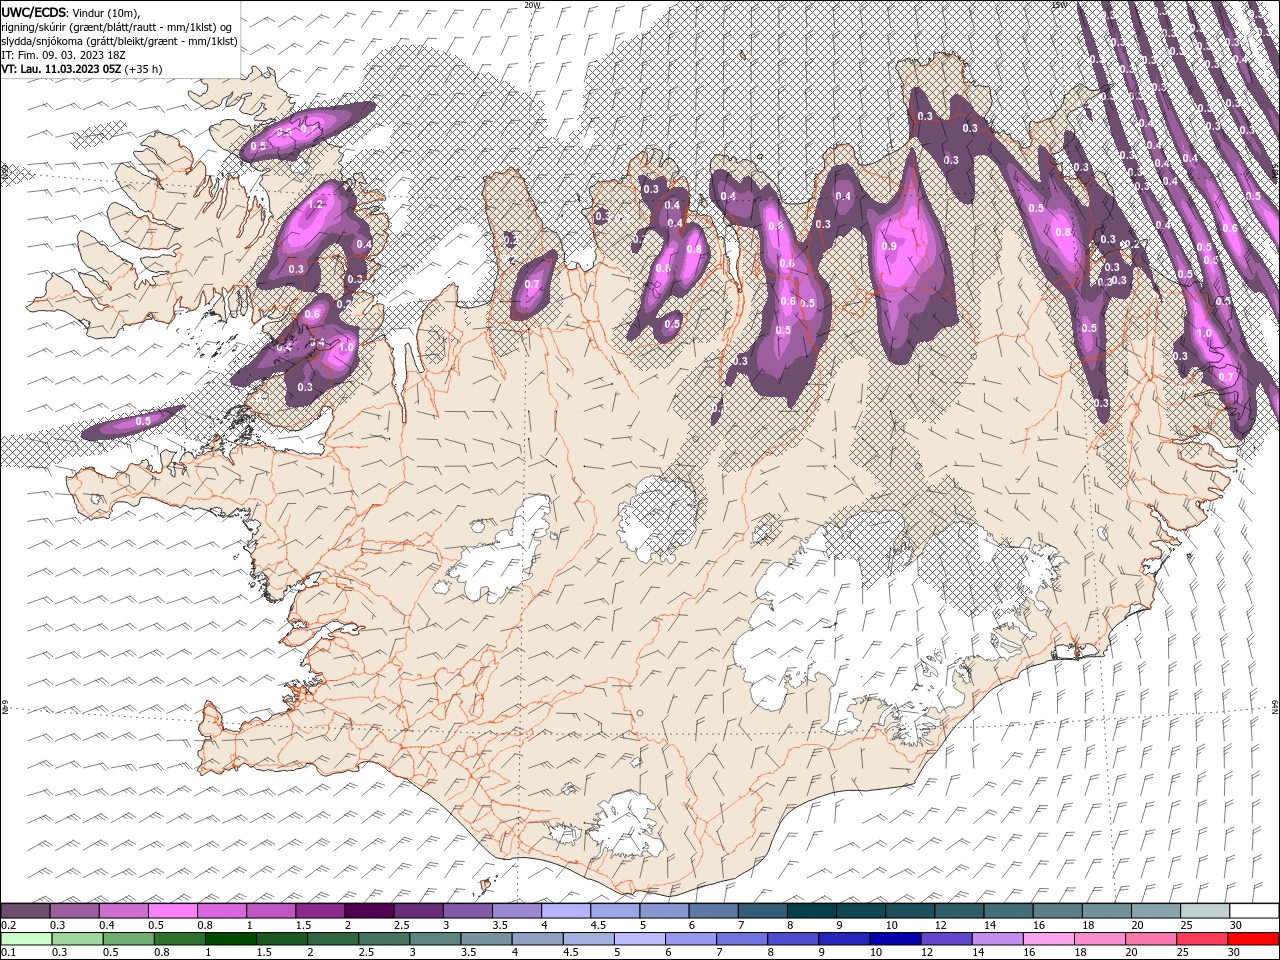1280x960 pixels.
Task: Pick the pale green 0.1 rain legend swatch
Action: tap(26, 939)
